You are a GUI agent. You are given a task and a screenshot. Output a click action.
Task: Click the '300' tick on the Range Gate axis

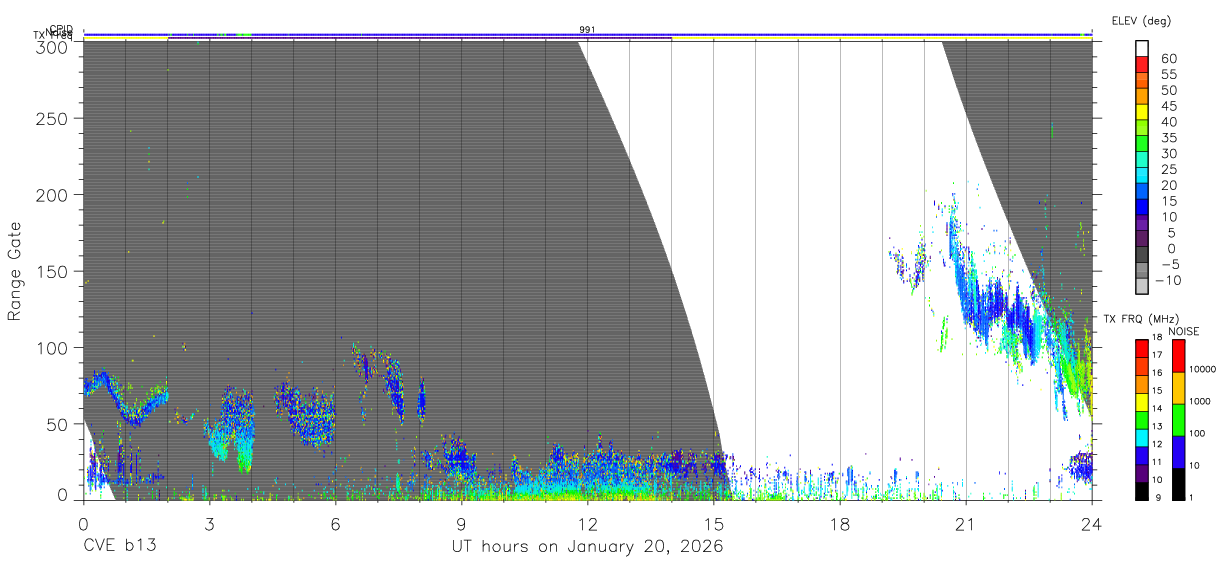pyautogui.click(x=54, y=46)
